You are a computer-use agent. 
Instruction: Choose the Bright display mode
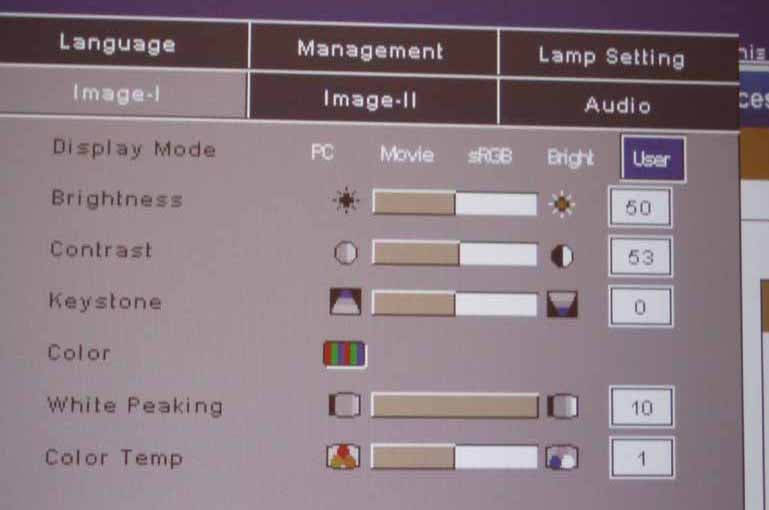[x=570, y=158]
